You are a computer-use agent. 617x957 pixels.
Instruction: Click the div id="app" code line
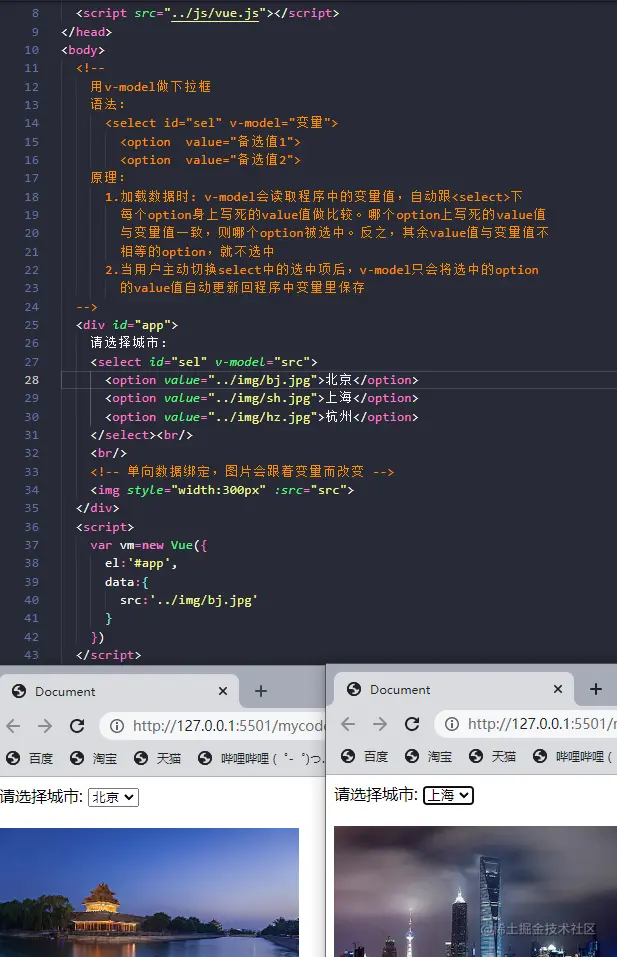[127, 325]
